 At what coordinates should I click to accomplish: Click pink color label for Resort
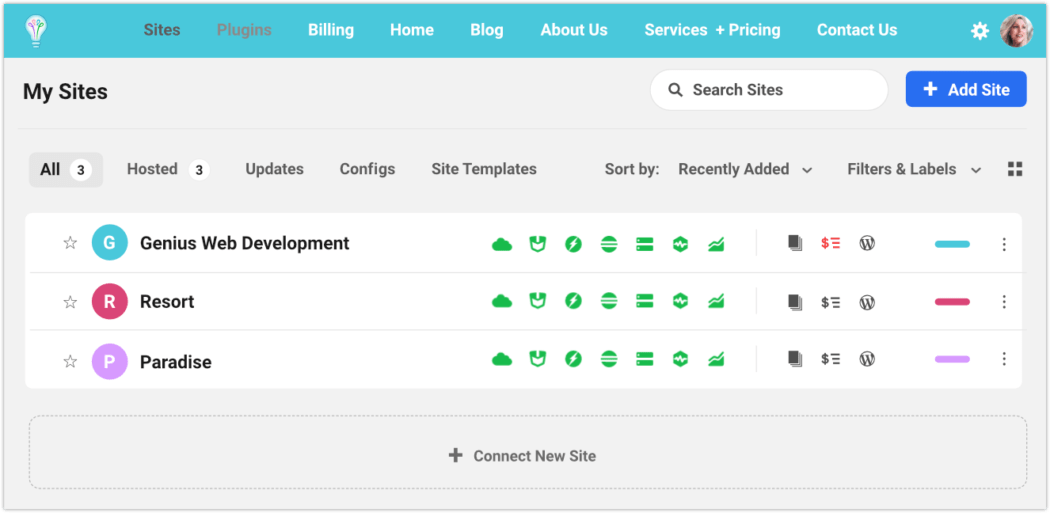click(x=952, y=302)
